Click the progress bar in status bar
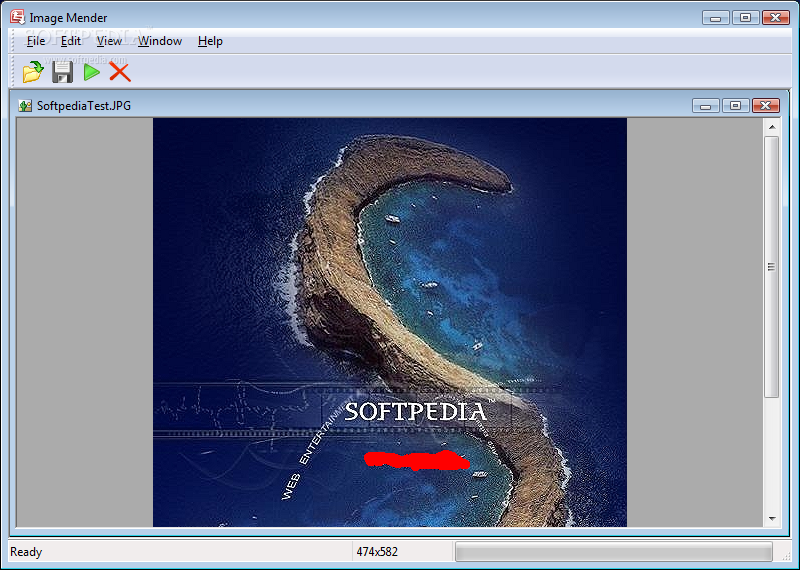800x570 pixels. 614,552
